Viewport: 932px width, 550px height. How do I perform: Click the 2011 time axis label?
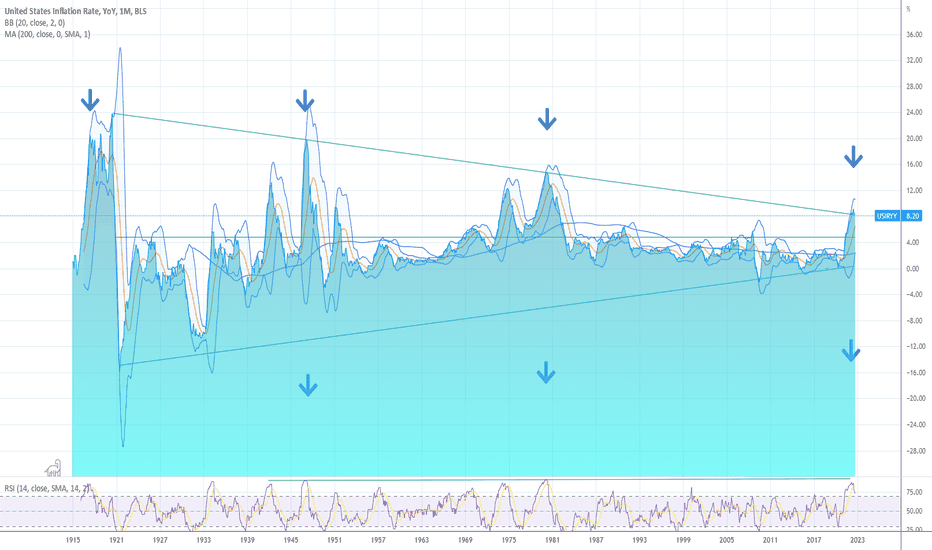coord(770,540)
